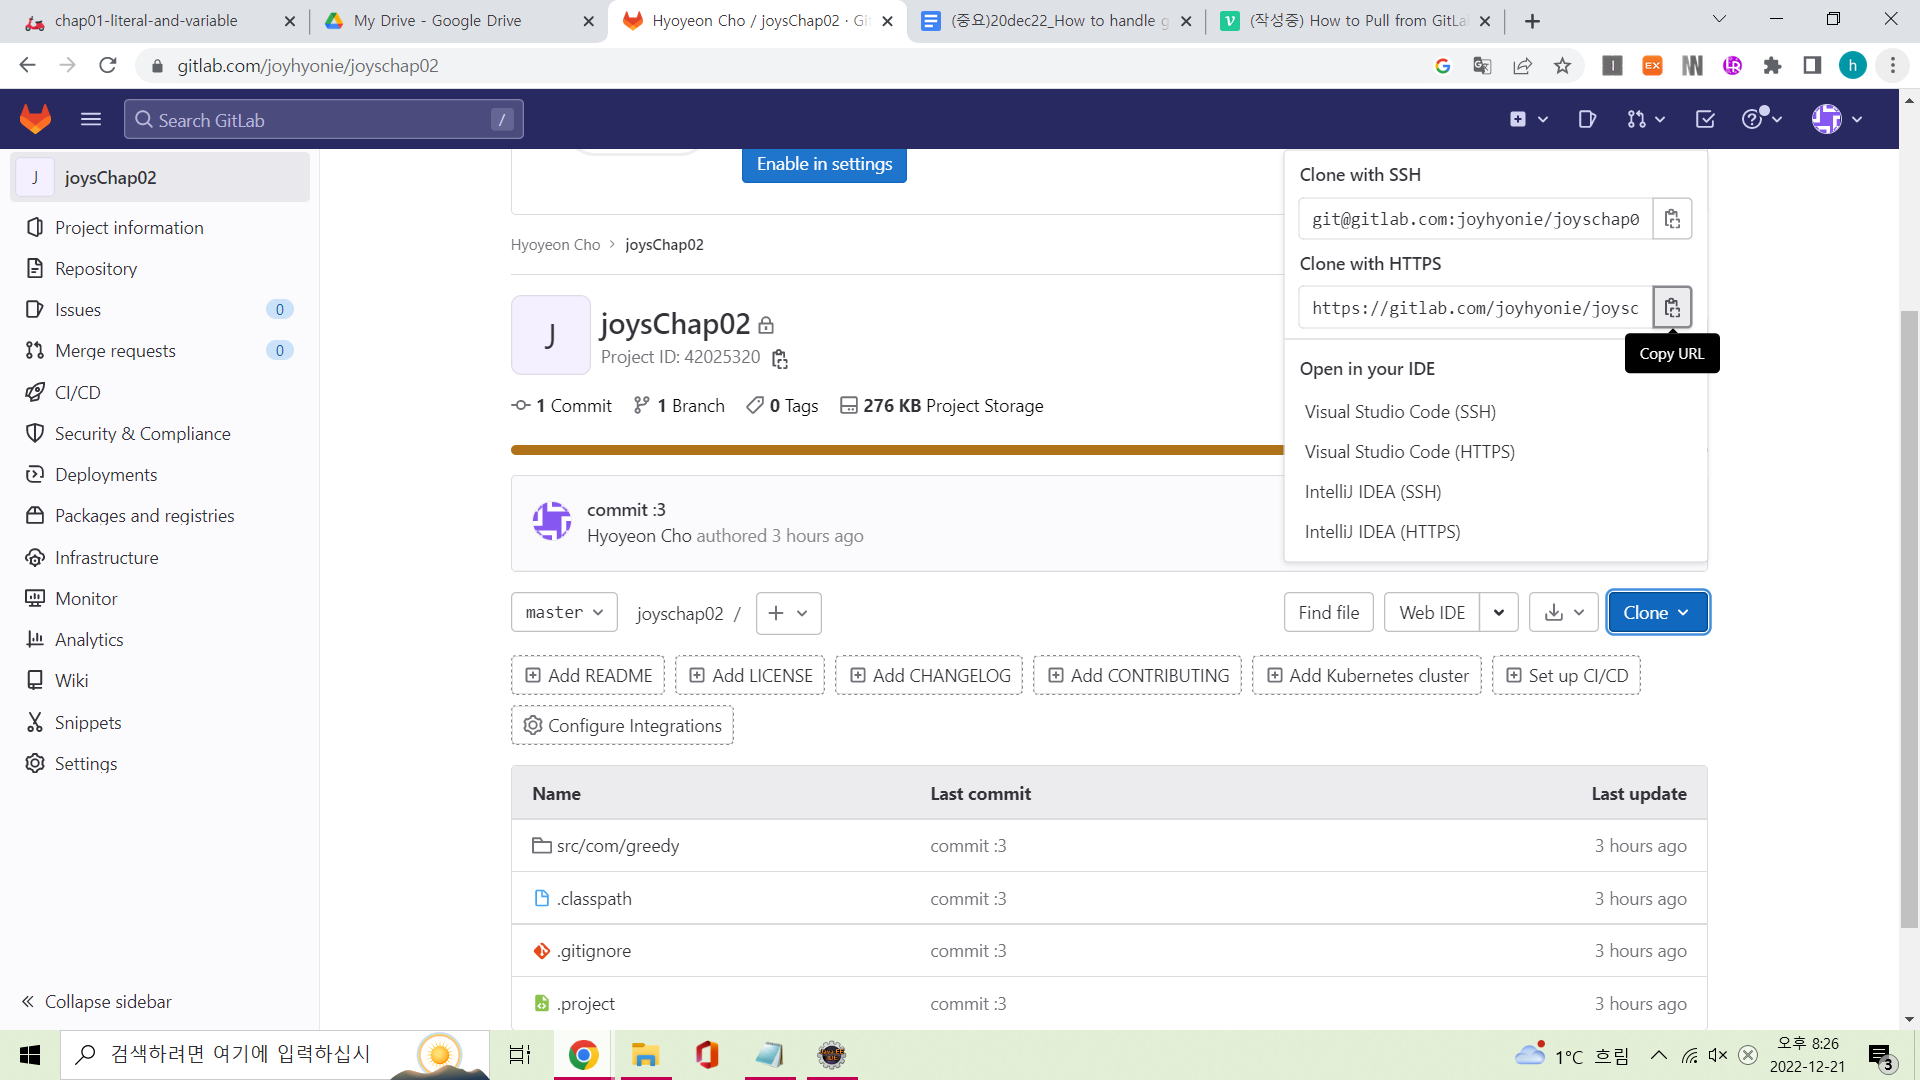Open the download source code dropdown
This screenshot has height=1080, width=1920.
click(x=1563, y=611)
